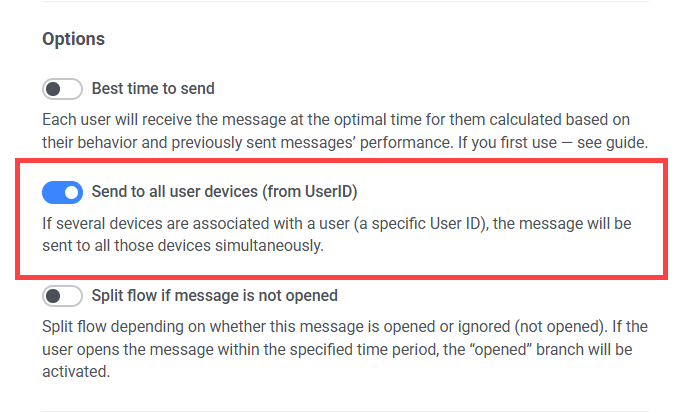The height and width of the screenshot is (413, 686).
Task: Enable the Best time to send toggle
Action: tap(62, 89)
